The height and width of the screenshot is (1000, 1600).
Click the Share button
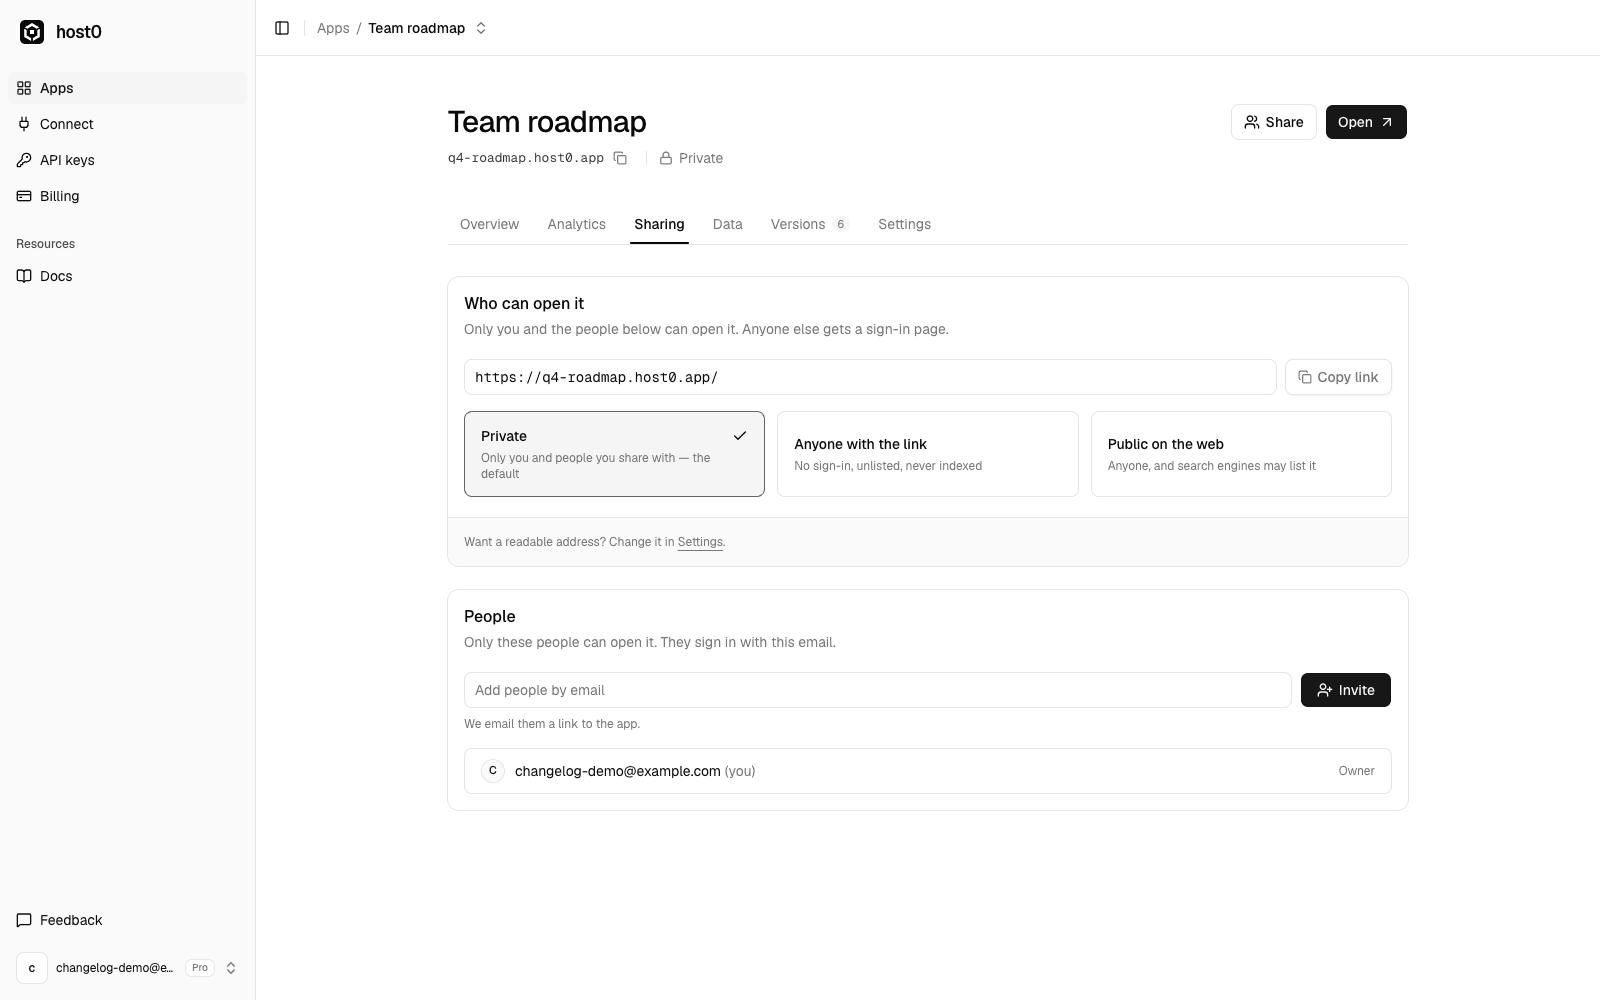tap(1273, 122)
